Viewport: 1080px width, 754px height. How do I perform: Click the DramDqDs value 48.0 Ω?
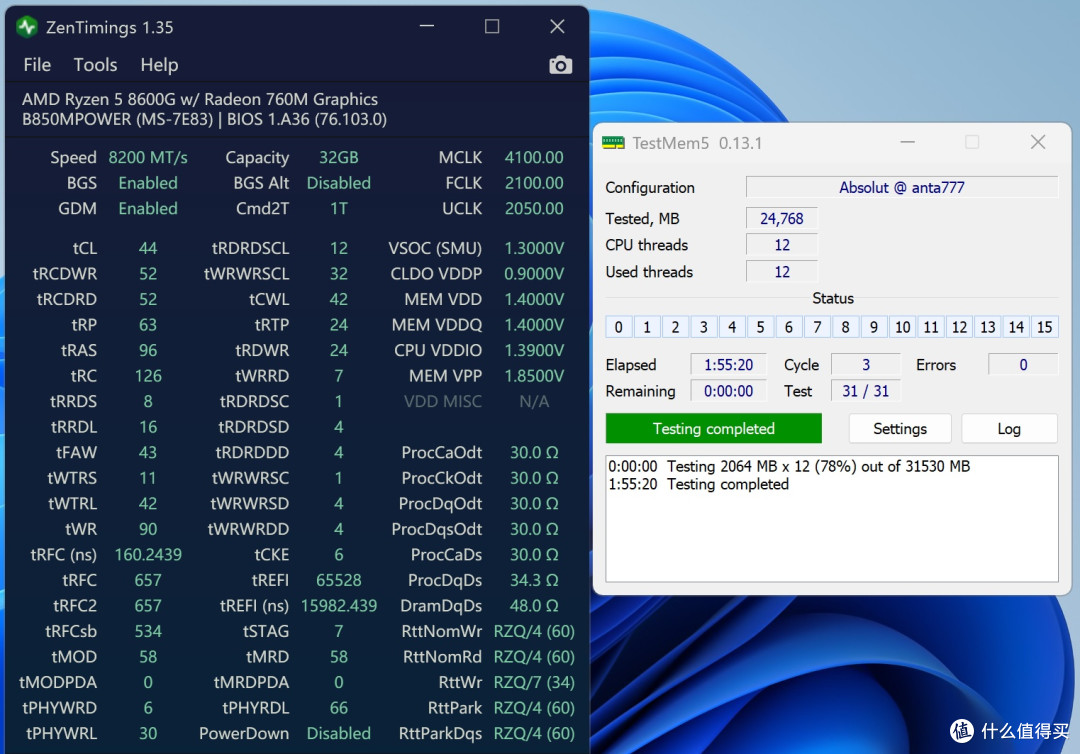pyautogui.click(x=534, y=606)
